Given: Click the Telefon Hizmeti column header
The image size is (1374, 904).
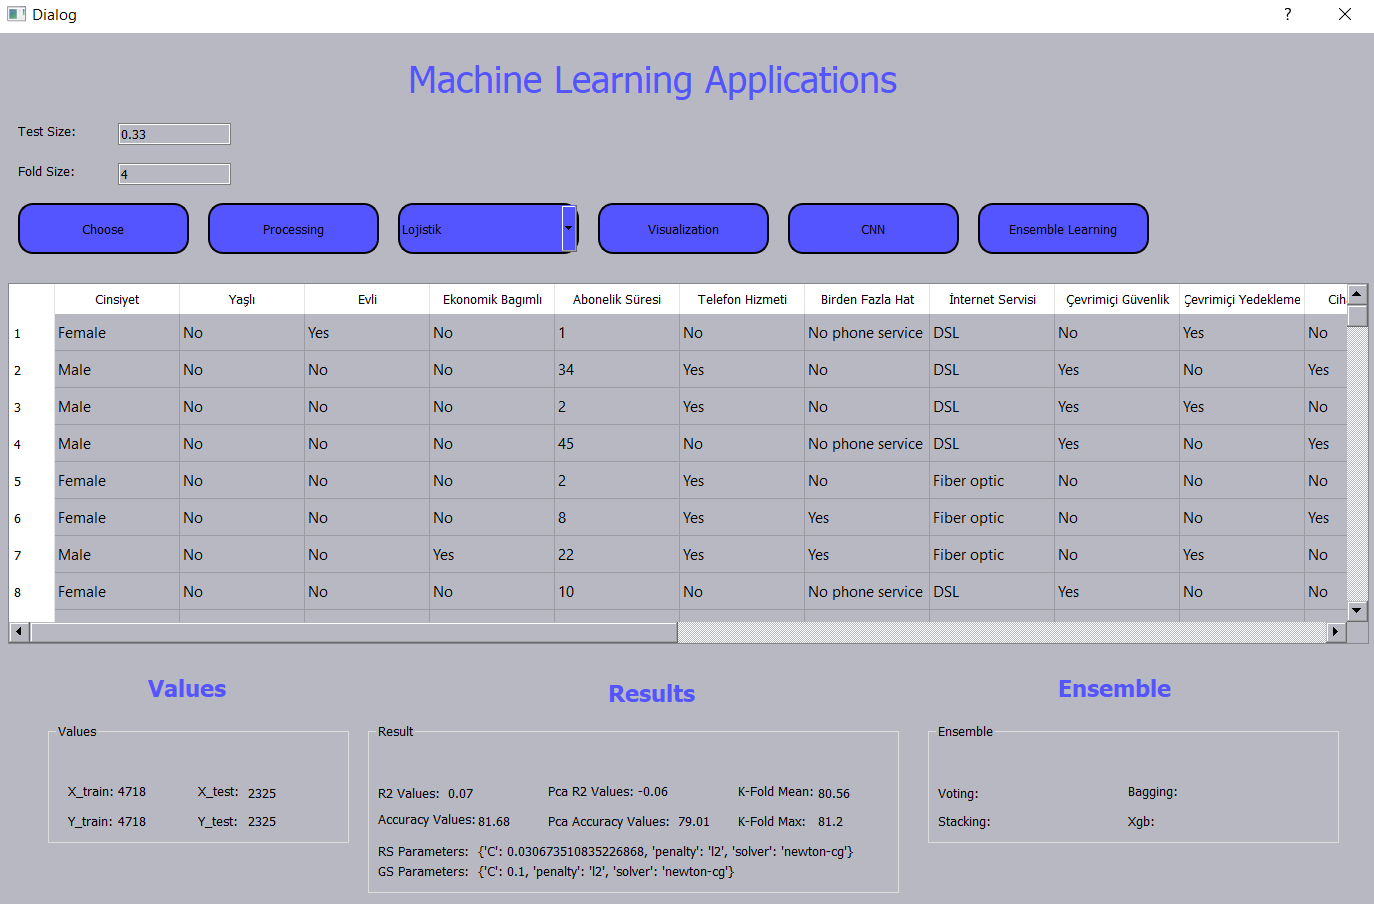Looking at the screenshot, I should (742, 299).
